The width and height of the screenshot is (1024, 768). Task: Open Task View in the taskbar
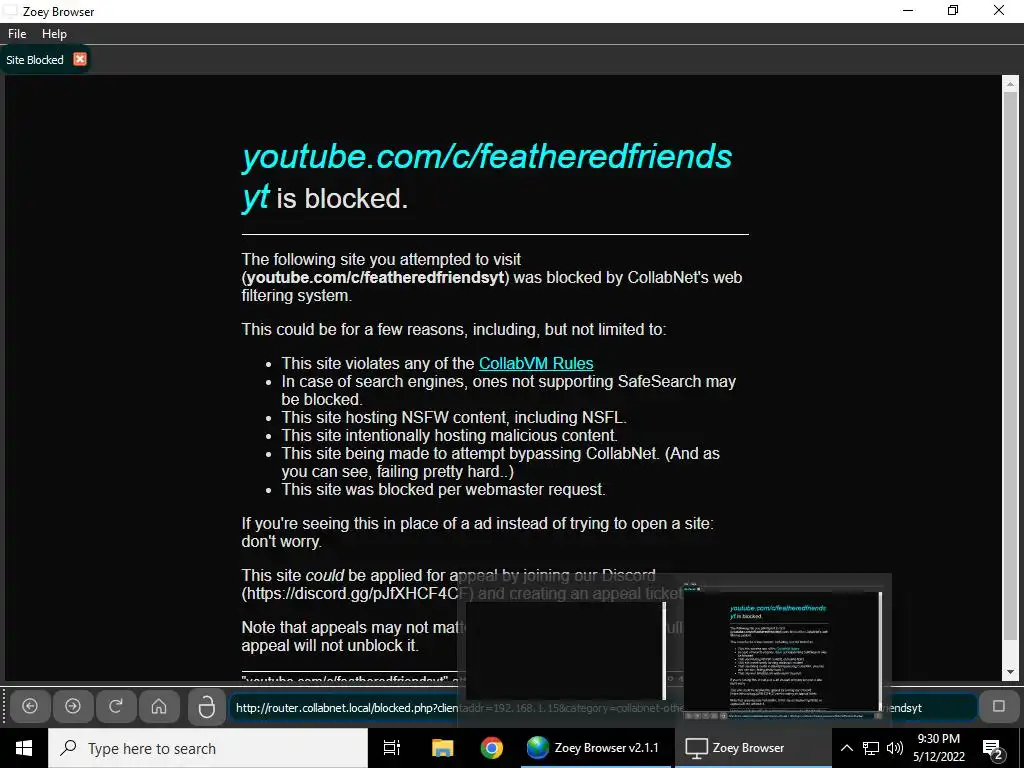click(392, 748)
